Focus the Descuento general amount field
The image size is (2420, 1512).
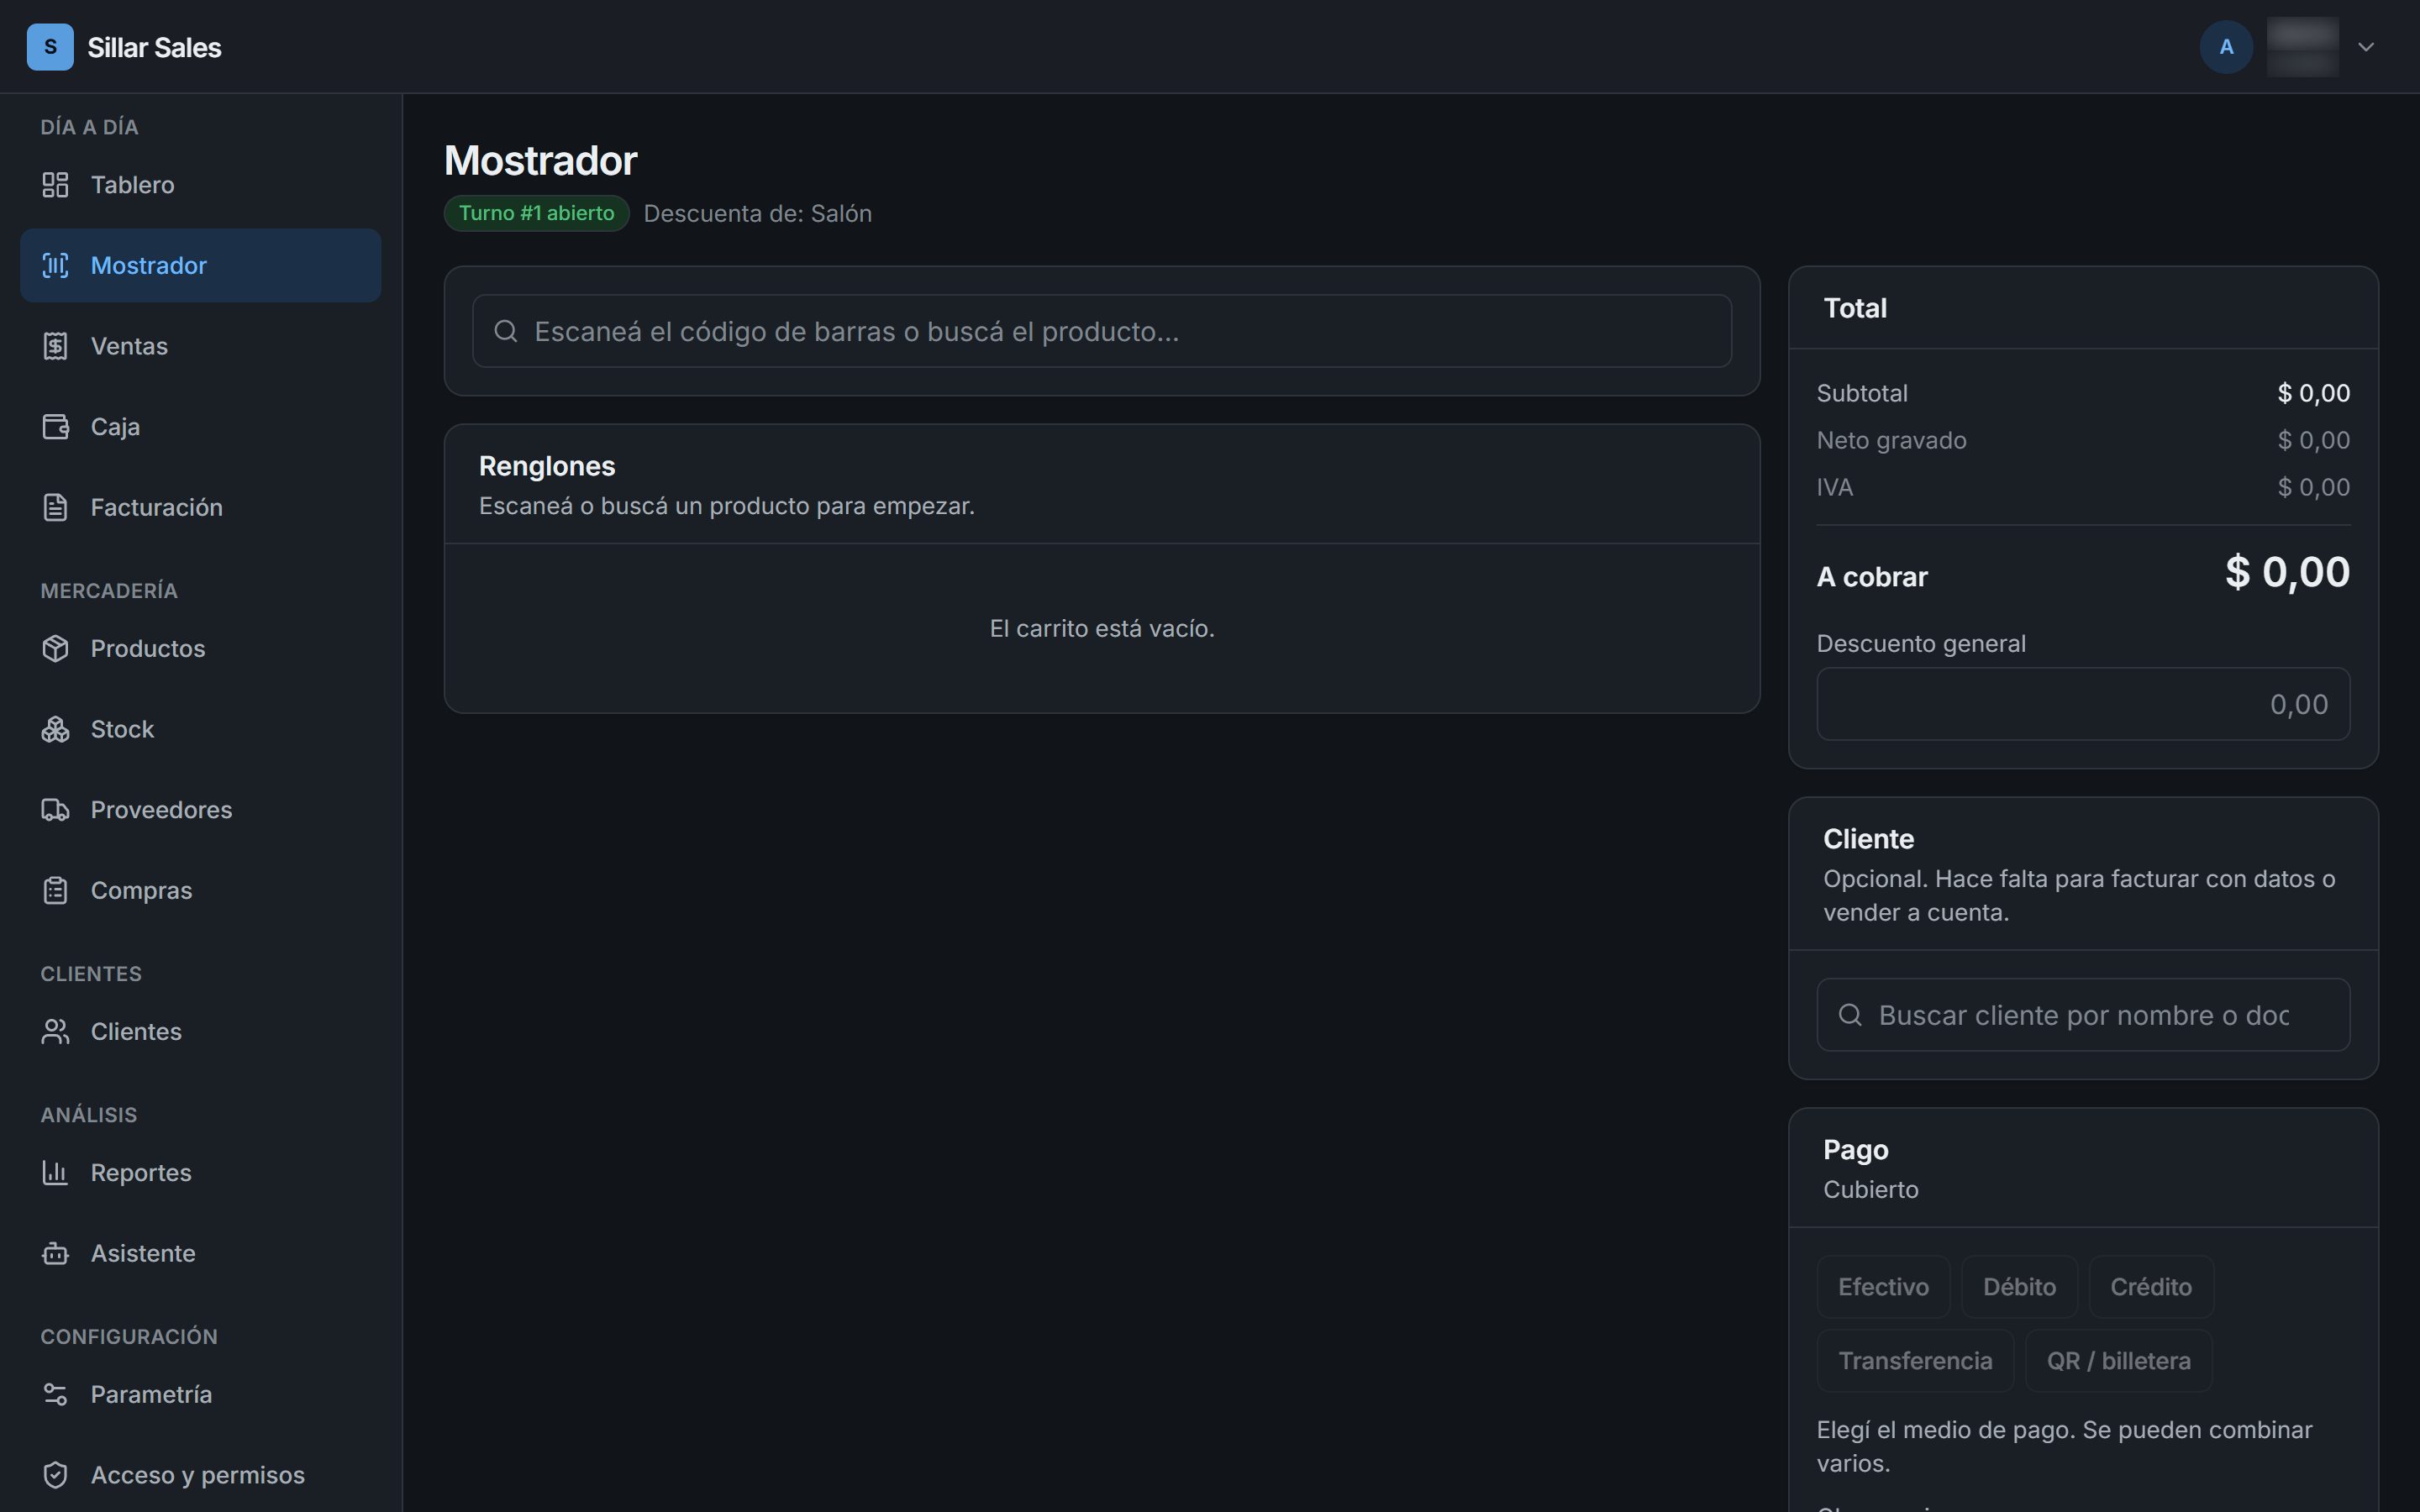point(2083,704)
